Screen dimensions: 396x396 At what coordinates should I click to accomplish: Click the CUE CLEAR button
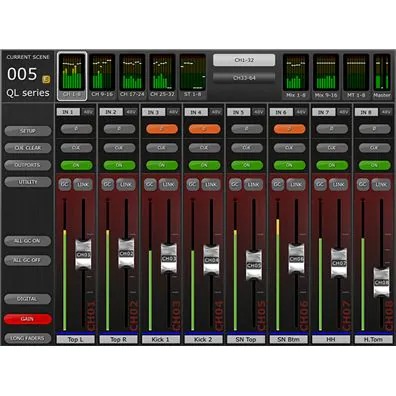coord(28,148)
